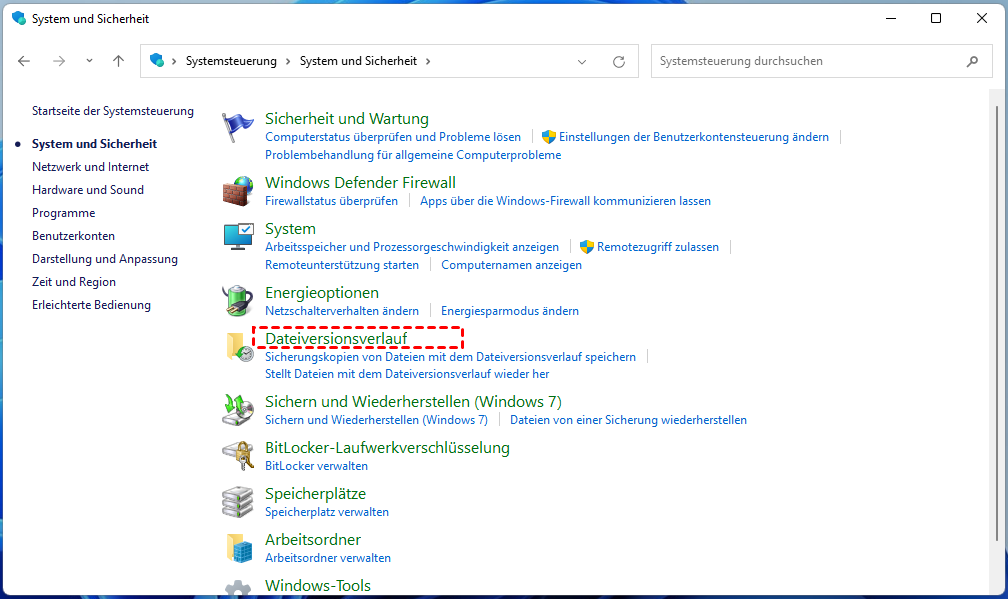Expand chevron after System und Sicherheit breadcrumb
This screenshot has height=599, width=1008.
[428, 61]
